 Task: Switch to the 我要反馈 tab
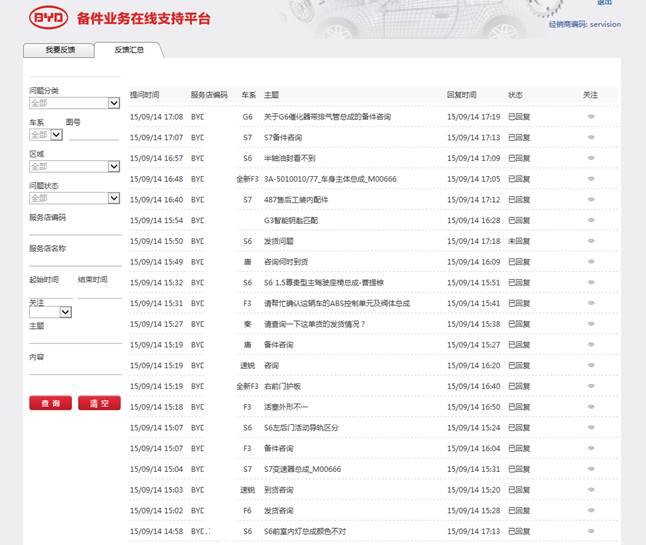56,50
